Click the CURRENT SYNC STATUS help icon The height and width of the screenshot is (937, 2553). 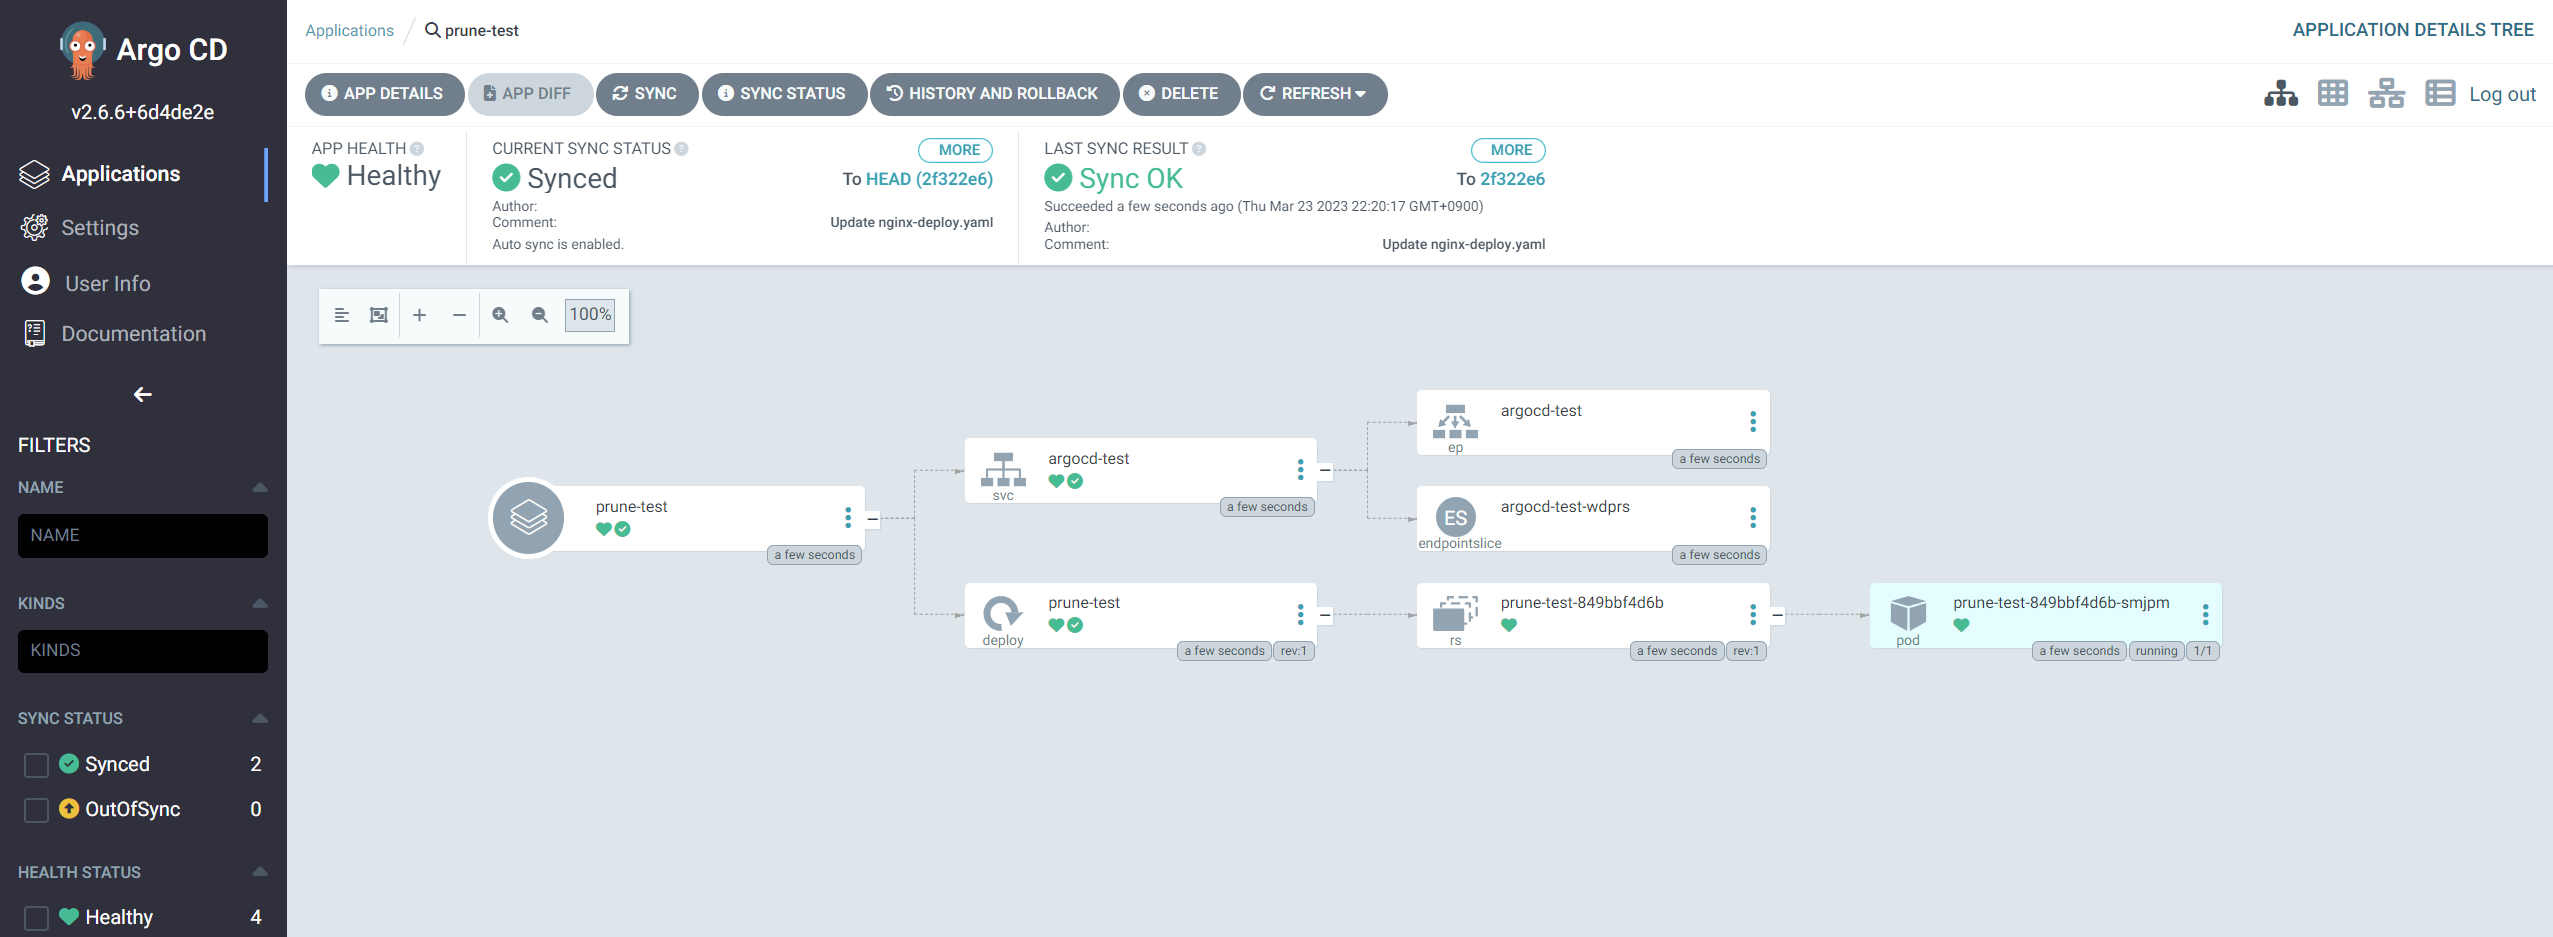pos(681,149)
